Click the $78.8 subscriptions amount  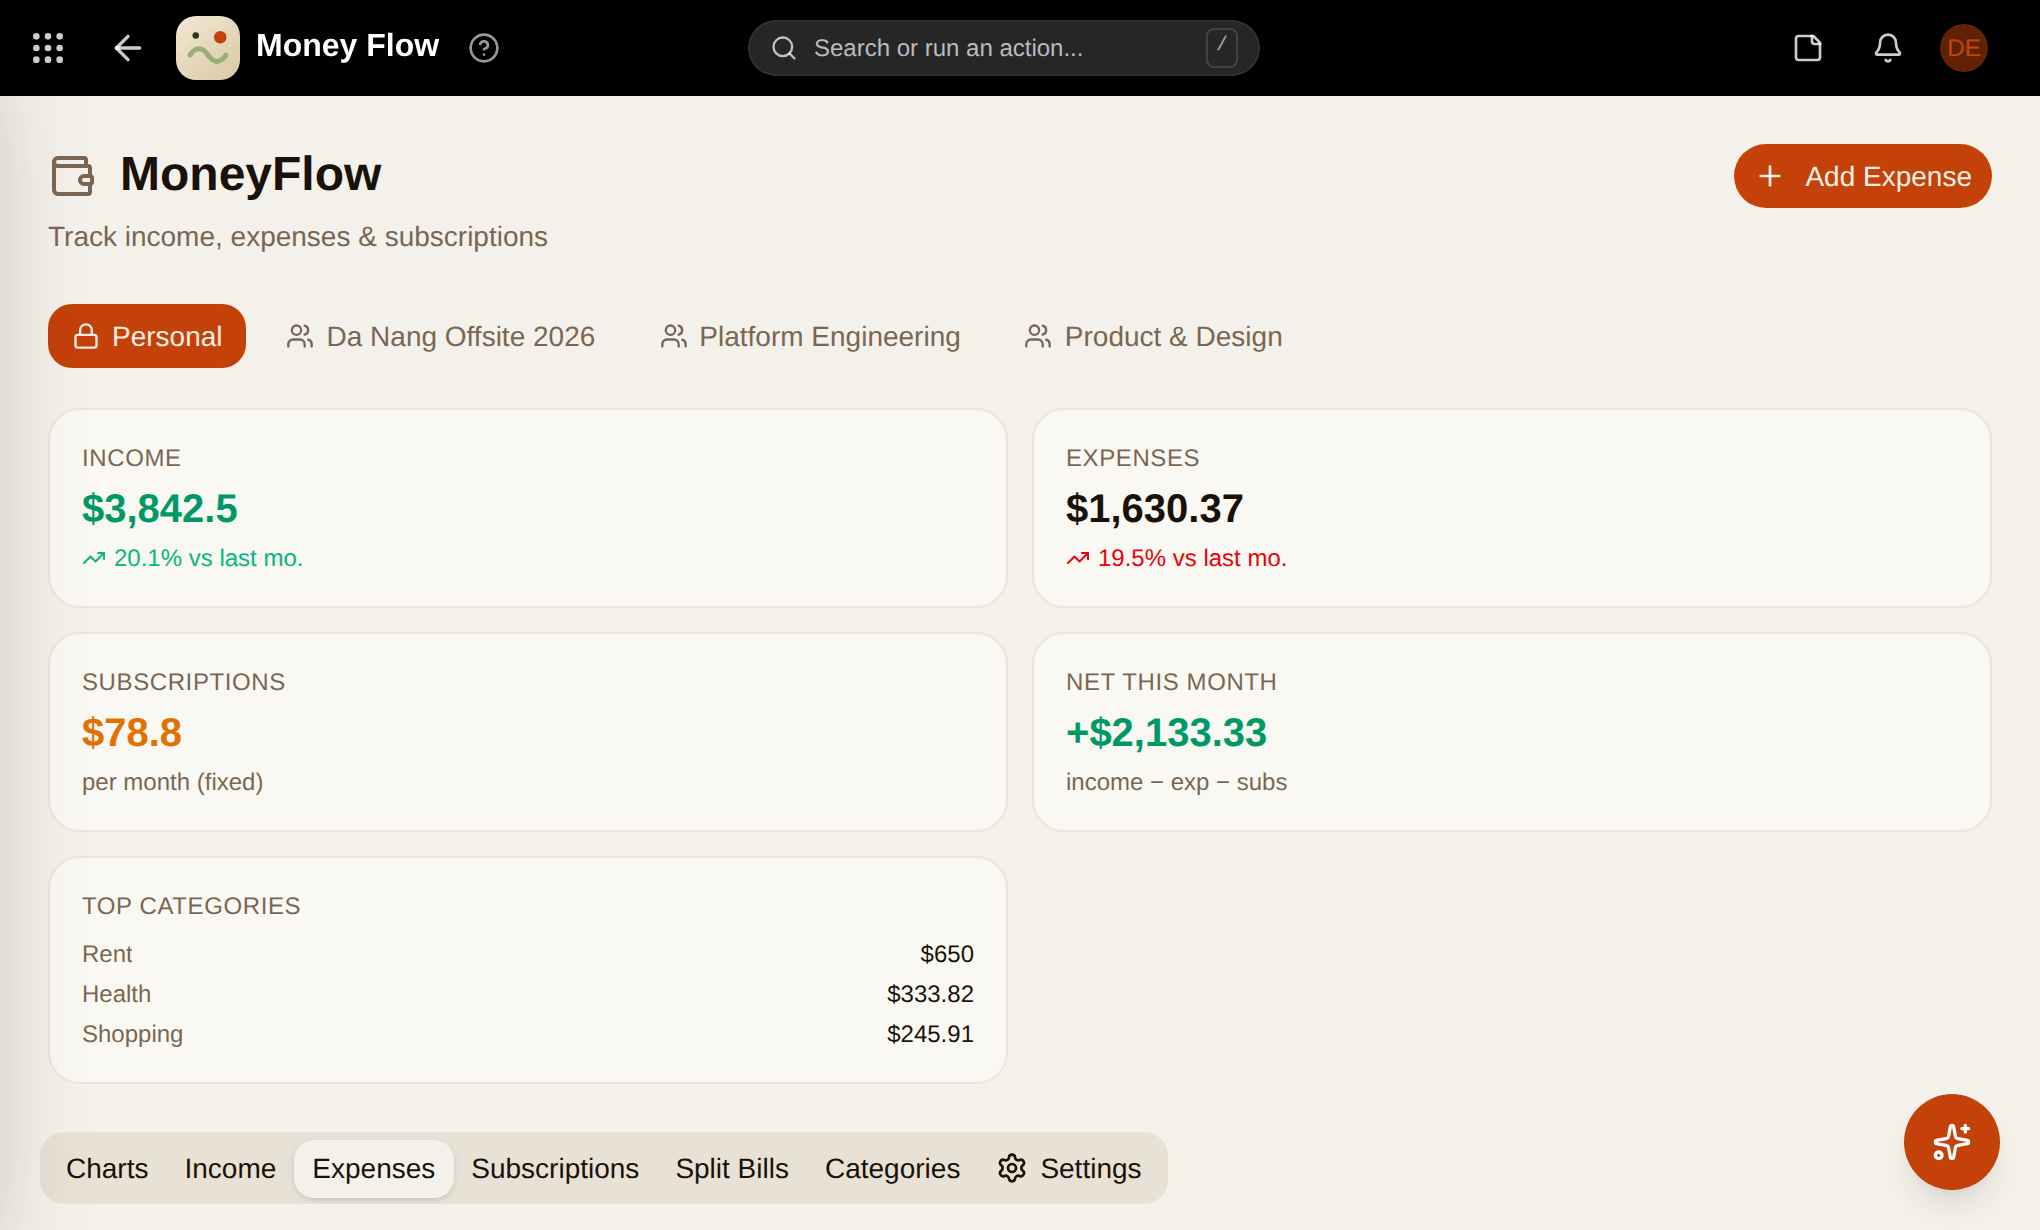132,732
